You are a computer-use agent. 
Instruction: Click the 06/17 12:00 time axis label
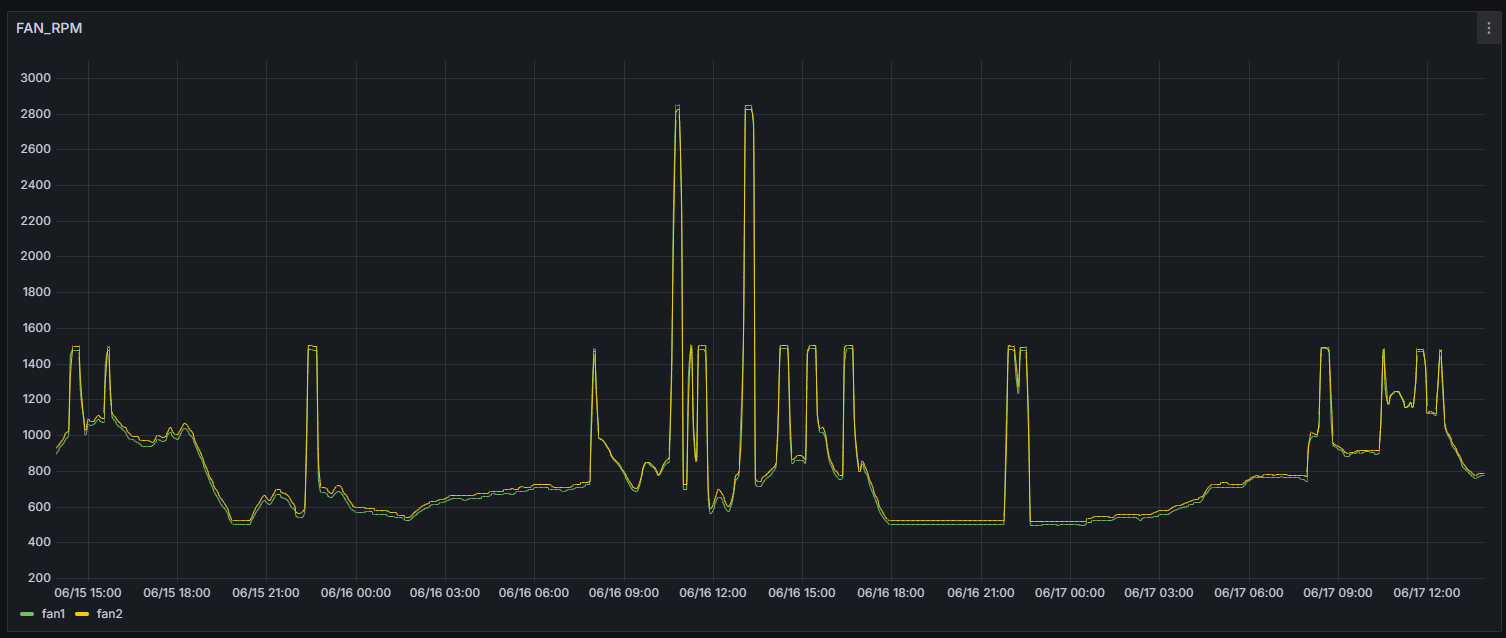click(x=1427, y=593)
